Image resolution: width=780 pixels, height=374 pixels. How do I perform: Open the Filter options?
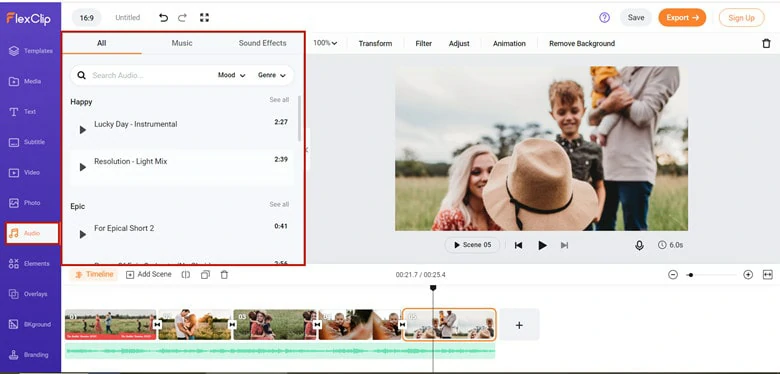click(423, 43)
